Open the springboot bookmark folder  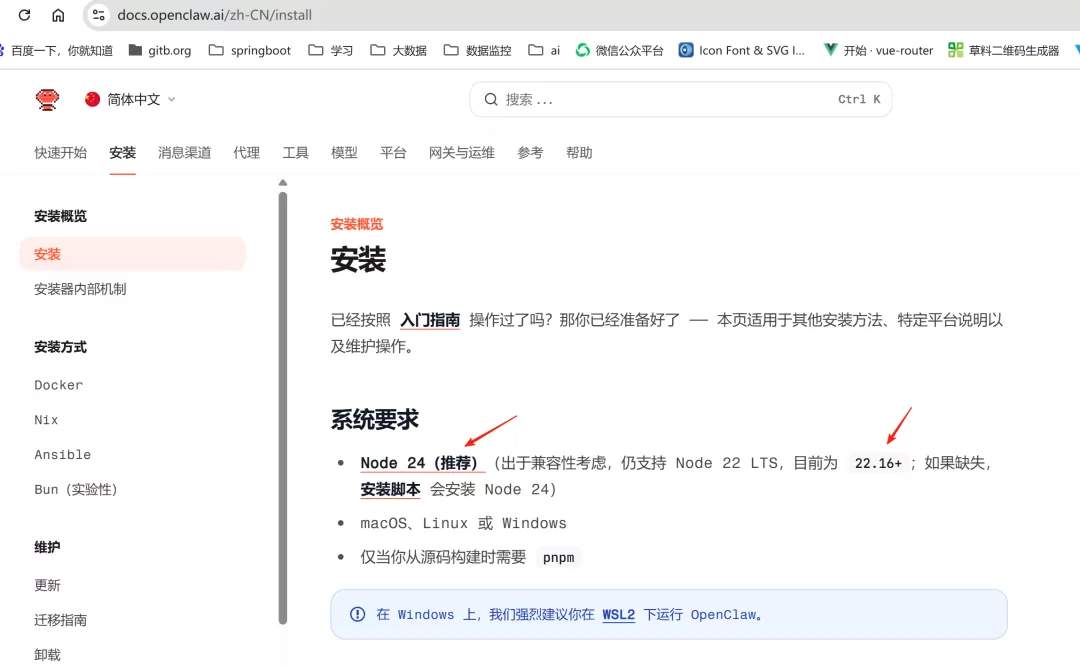click(x=250, y=50)
